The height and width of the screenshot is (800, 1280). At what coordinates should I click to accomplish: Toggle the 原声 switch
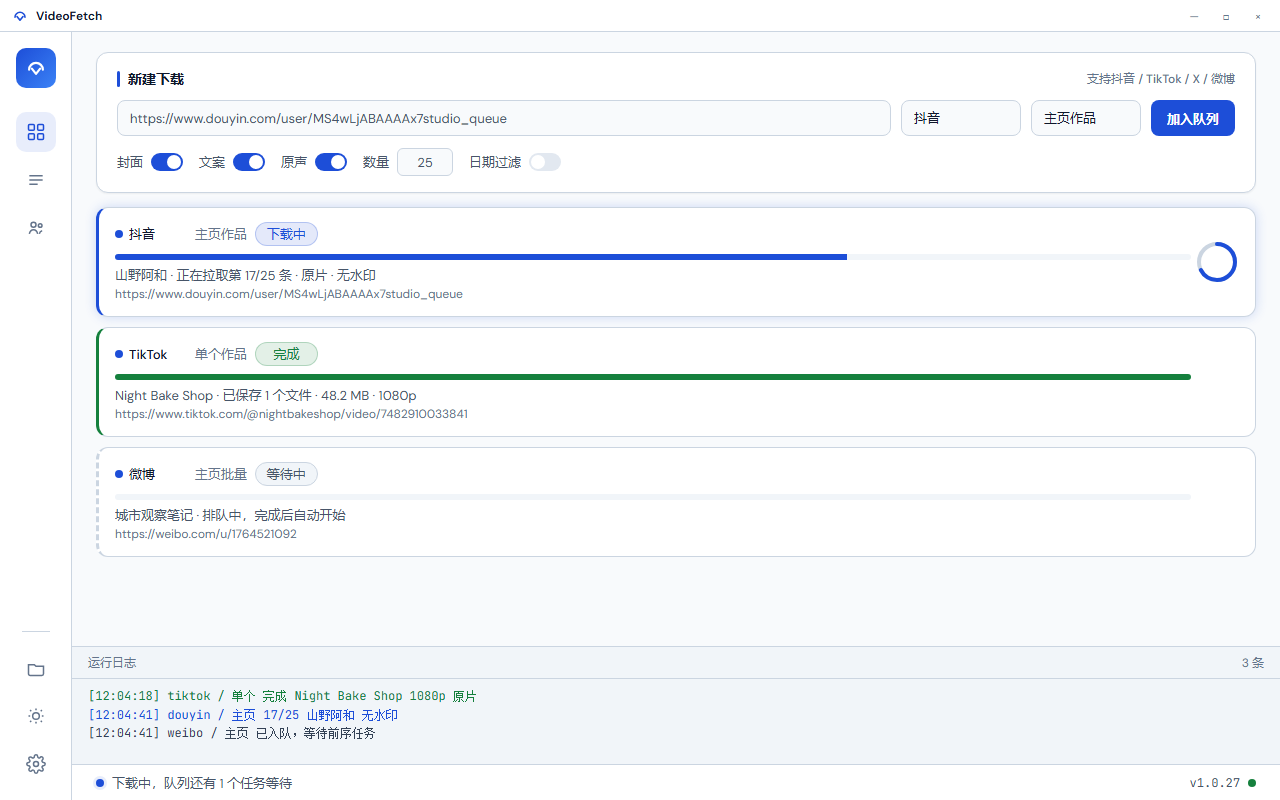pos(331,162)
